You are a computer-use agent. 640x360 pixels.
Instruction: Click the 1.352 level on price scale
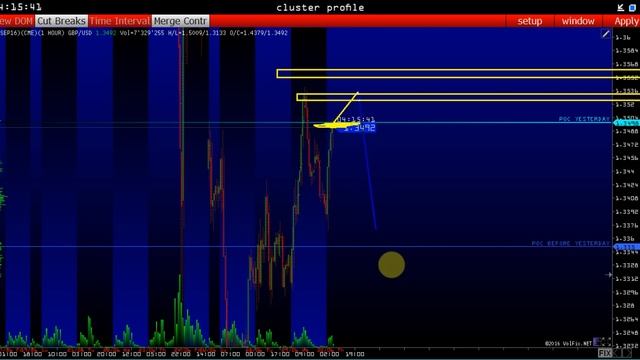pos(625,104)
